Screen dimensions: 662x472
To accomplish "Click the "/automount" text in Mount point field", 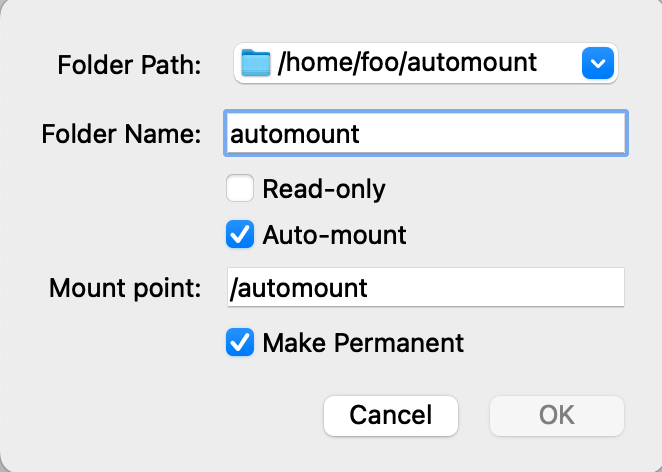I will pos(299,289).
